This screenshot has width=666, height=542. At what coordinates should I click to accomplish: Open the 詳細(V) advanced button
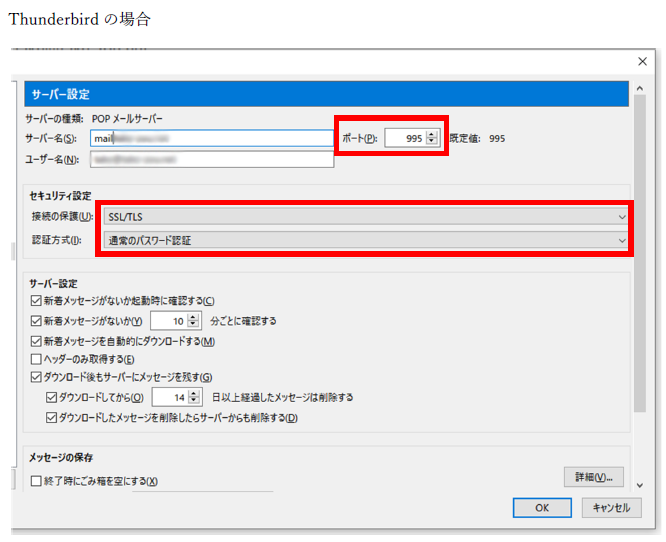point(593,477)
